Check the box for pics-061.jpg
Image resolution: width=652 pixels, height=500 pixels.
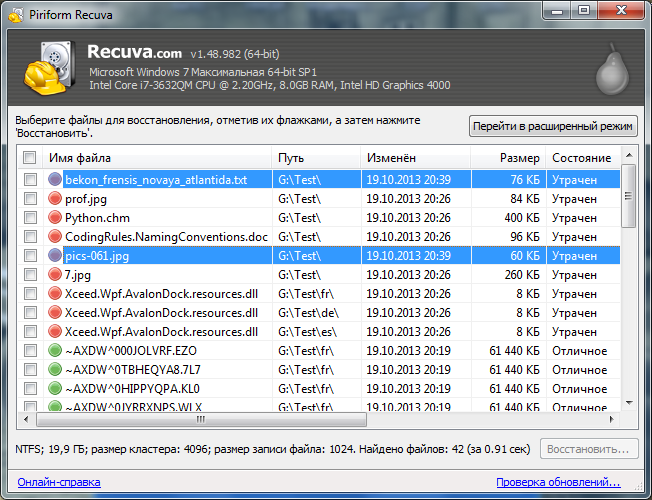[x=30, y=255]
